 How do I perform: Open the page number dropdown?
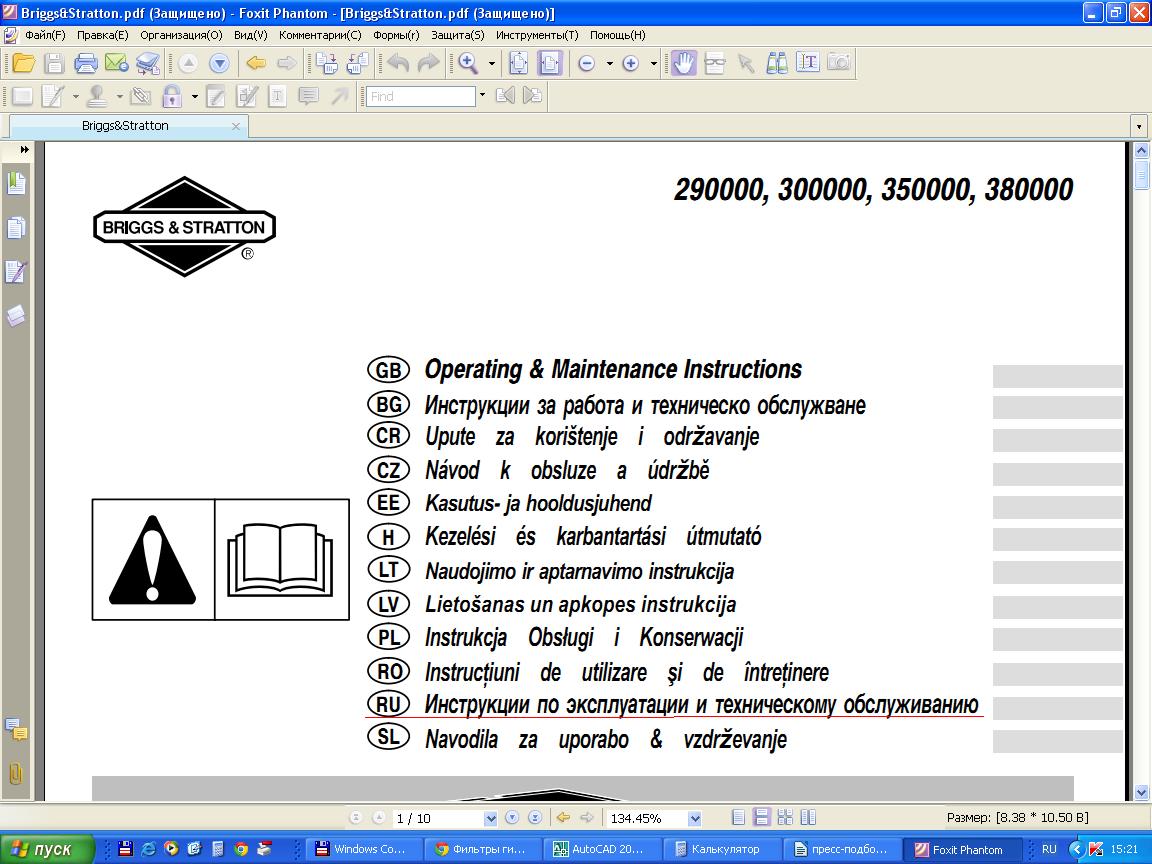click(x=490, y=818)
